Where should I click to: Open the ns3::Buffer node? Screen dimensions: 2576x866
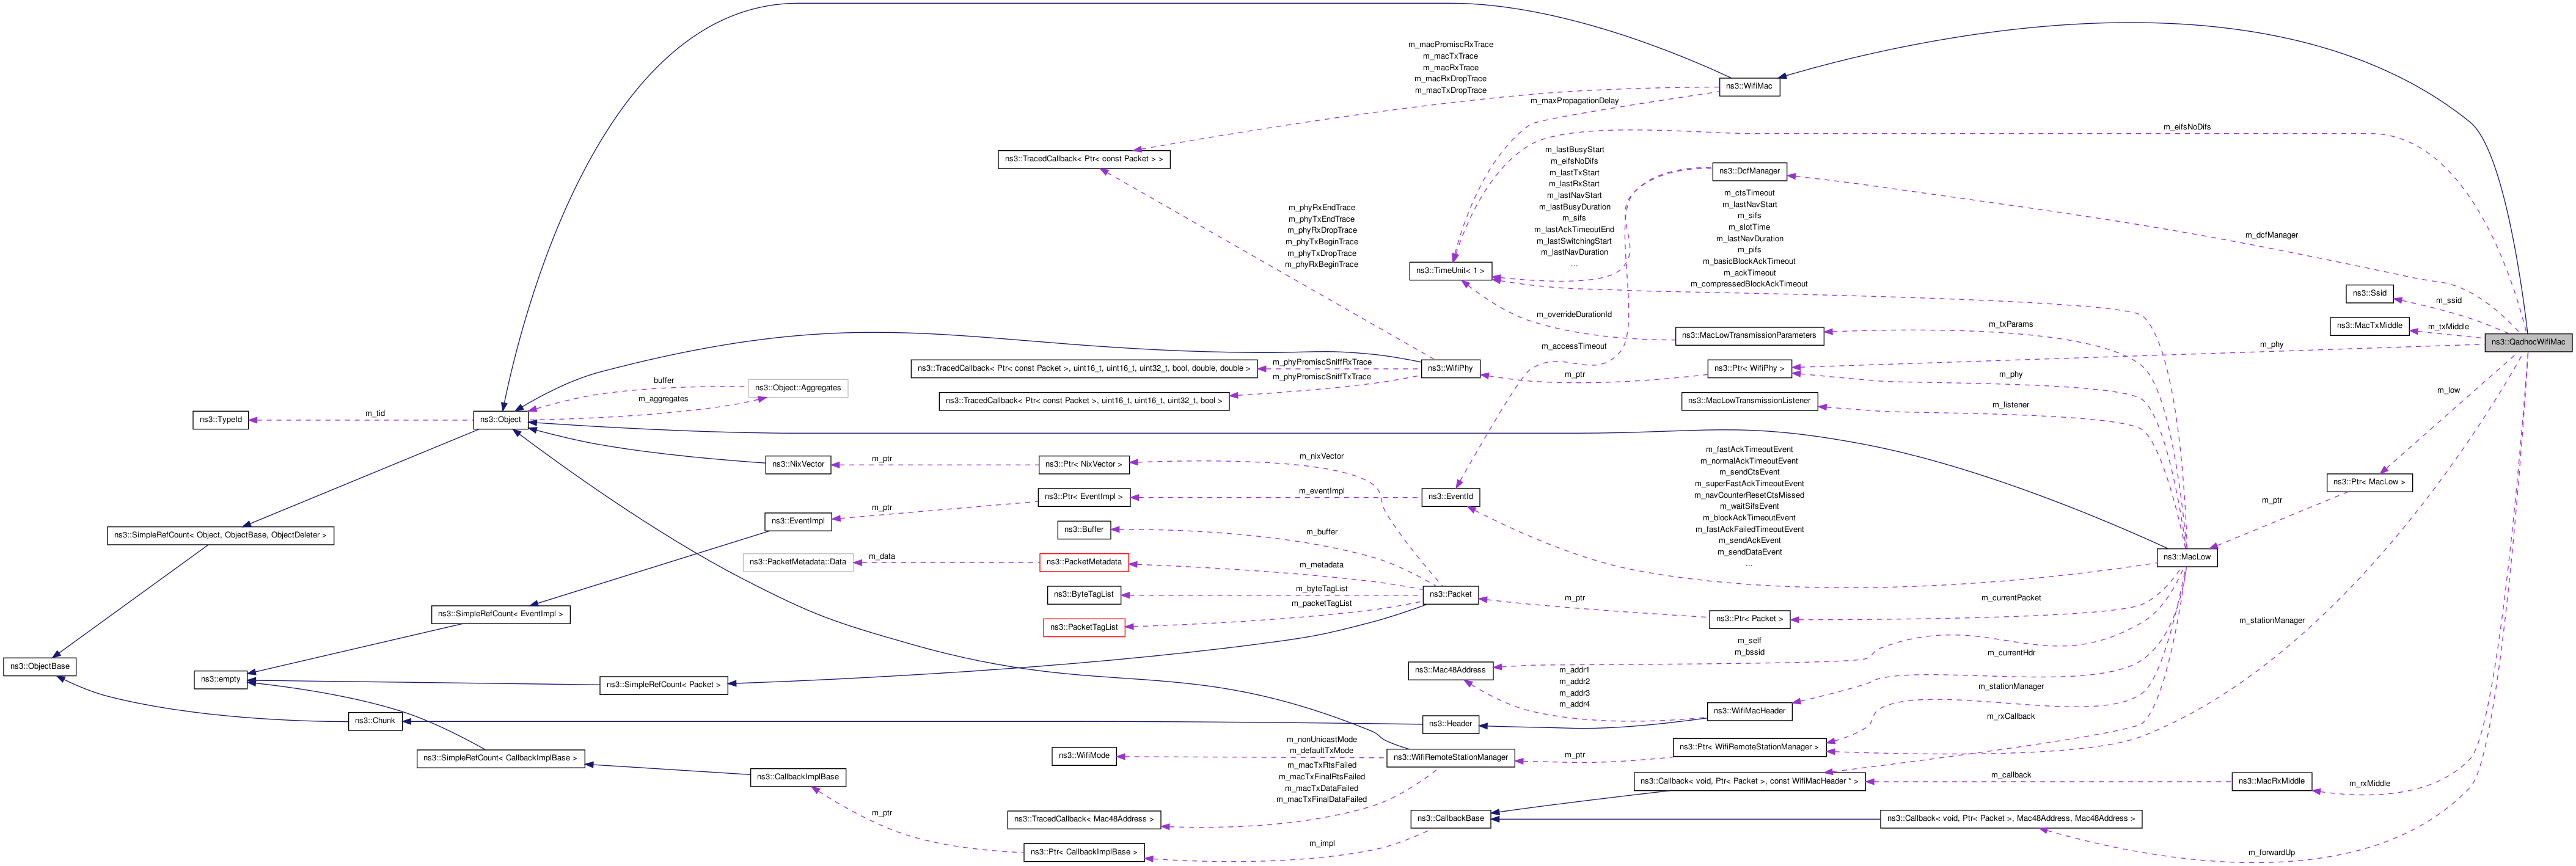[x=1084, y=530]
